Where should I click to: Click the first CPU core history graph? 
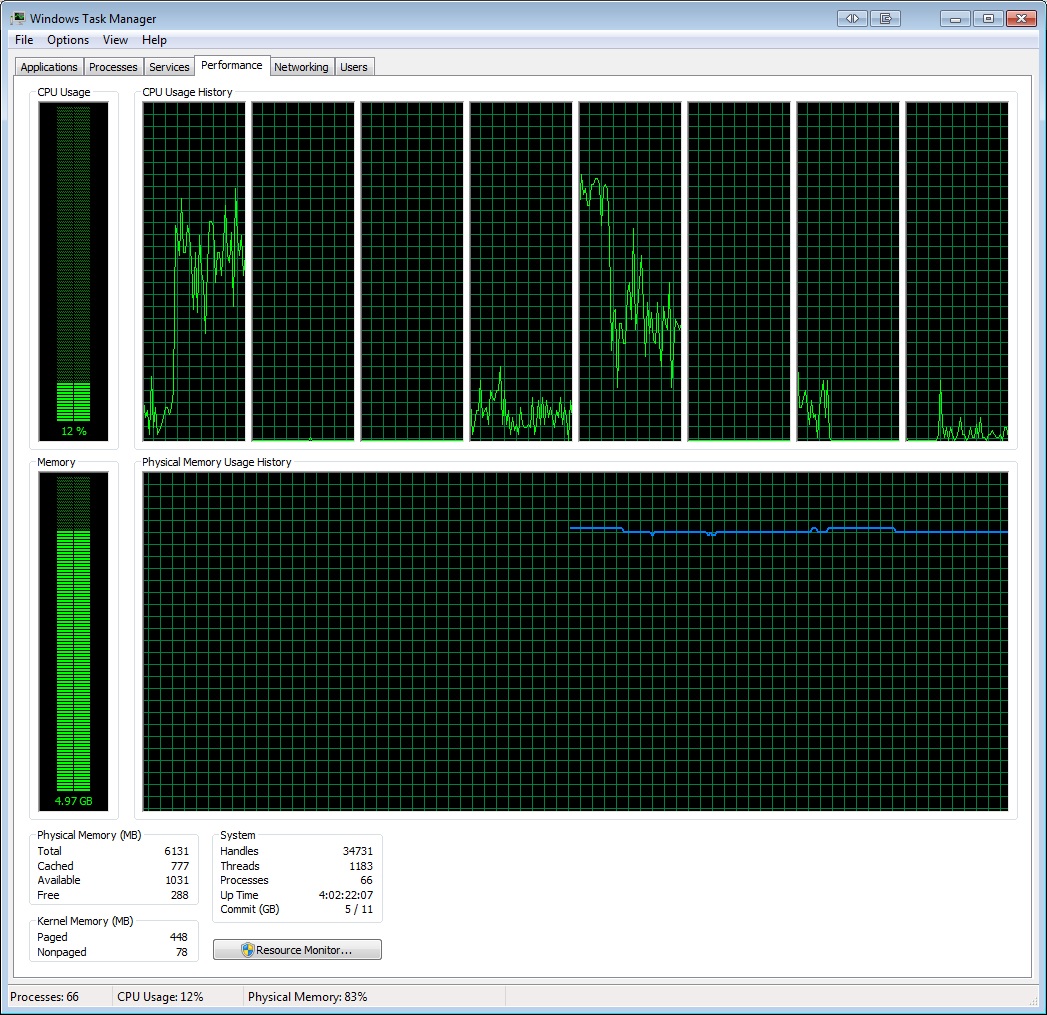[x=194, y=271]
